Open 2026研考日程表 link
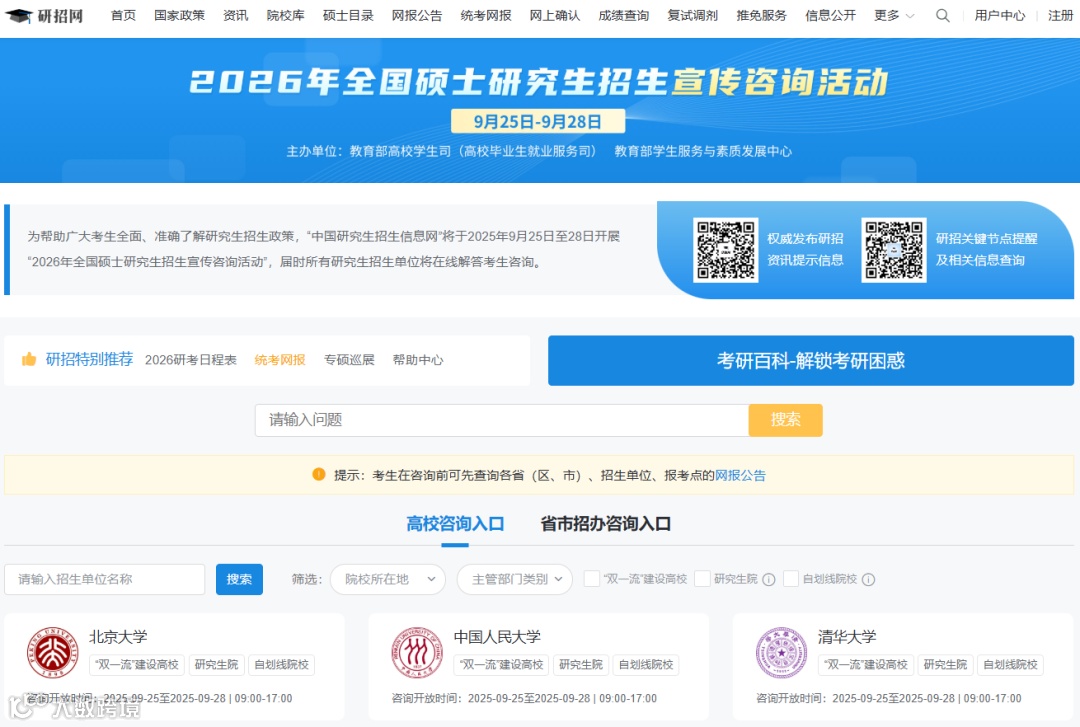The width and height of the screenshot is (1080, 727). coord(190,360)
